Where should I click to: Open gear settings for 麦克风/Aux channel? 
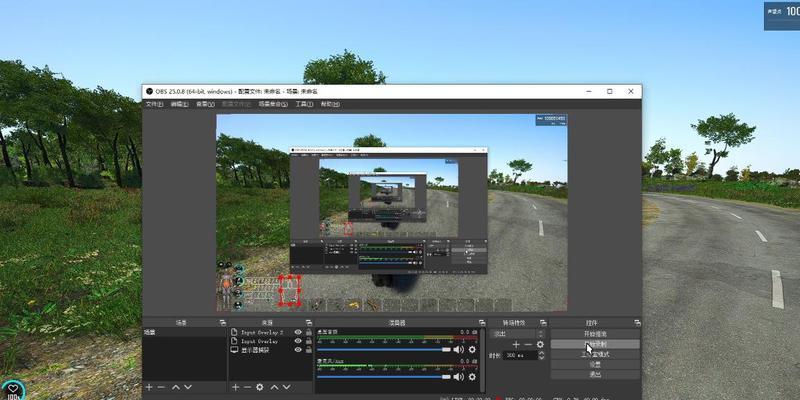click(x=472, y=377)
